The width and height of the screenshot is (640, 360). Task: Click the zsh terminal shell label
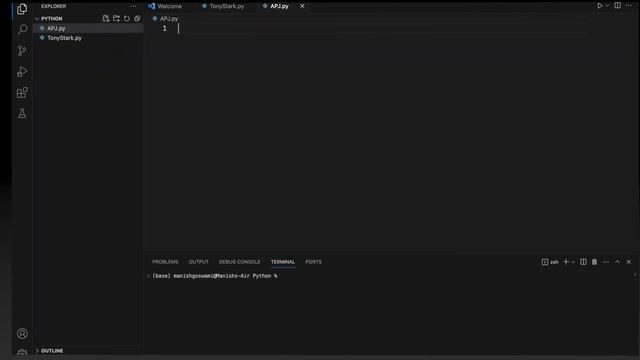[x=550, y=262]
